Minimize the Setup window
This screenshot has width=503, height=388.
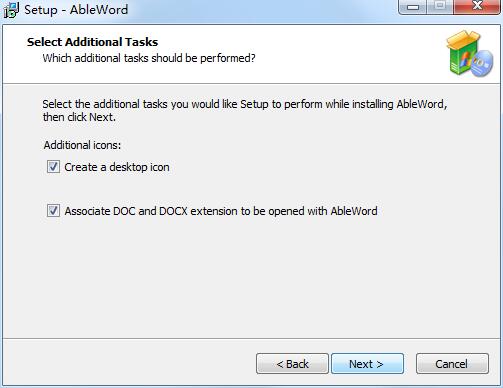coord(413,7)
